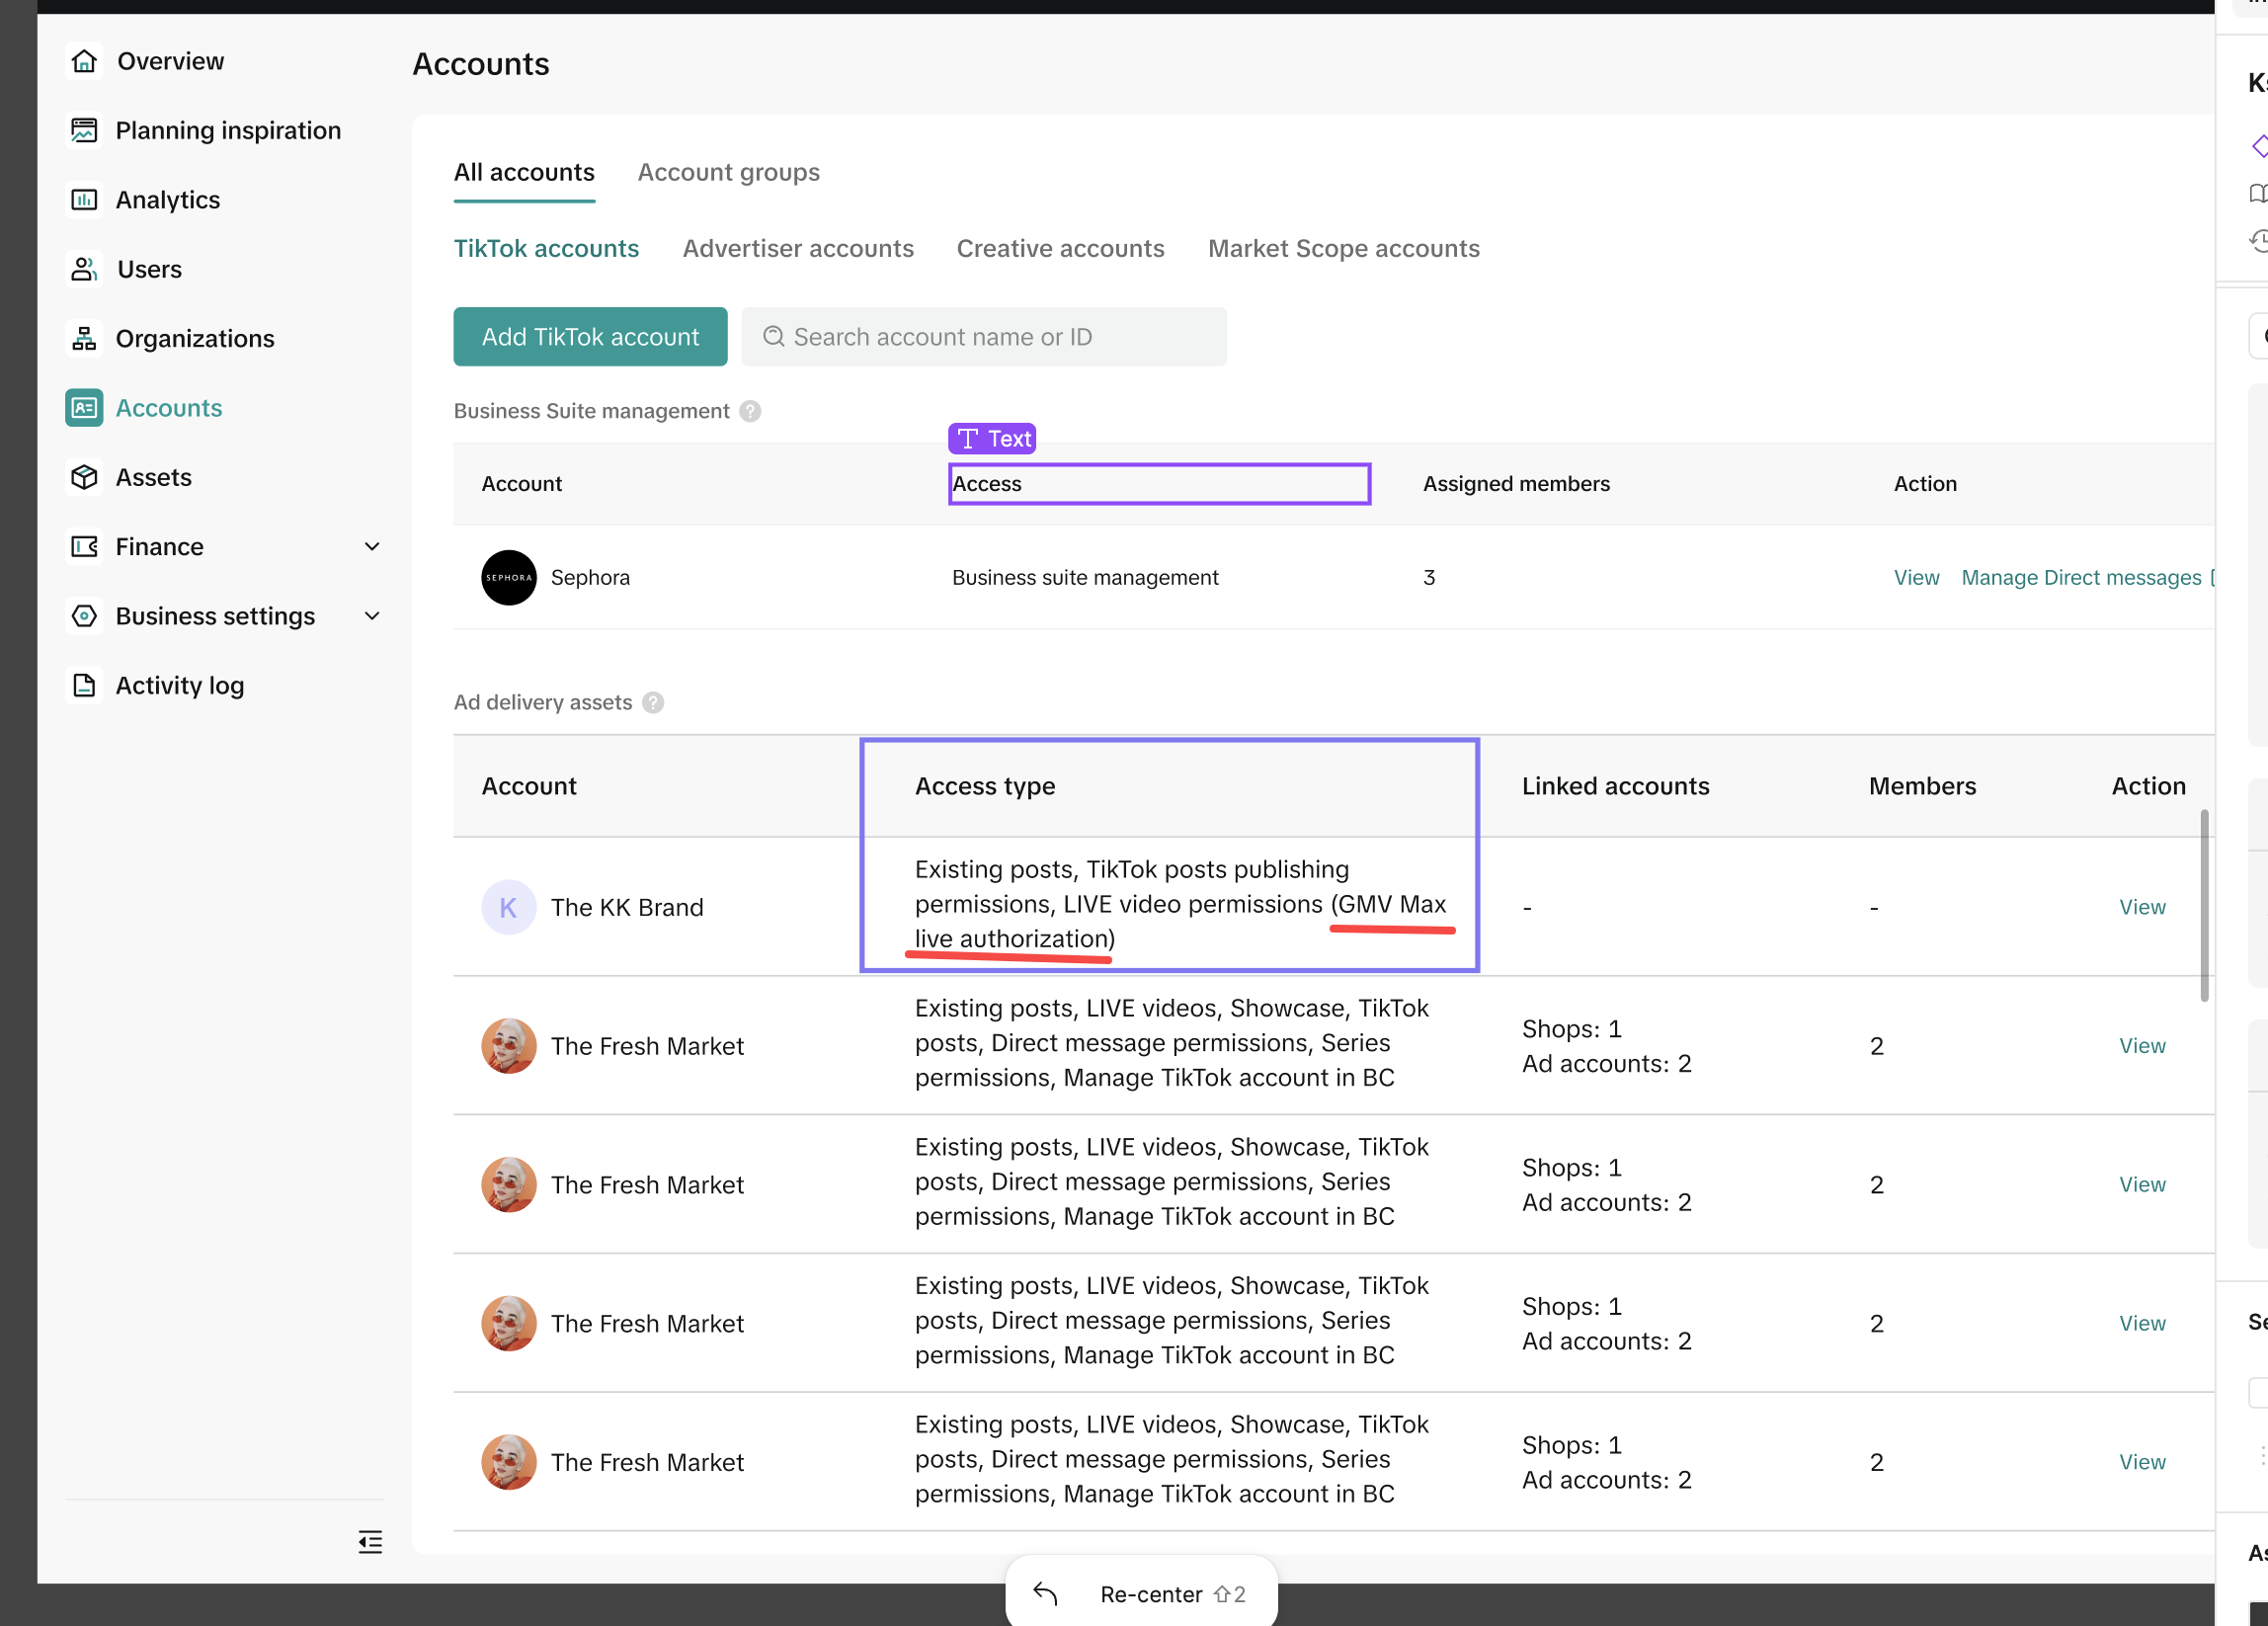The height and width of the screenshot is (1626, 2268).
Task: Click the Assets cube icon
Action: pos(84,477)
